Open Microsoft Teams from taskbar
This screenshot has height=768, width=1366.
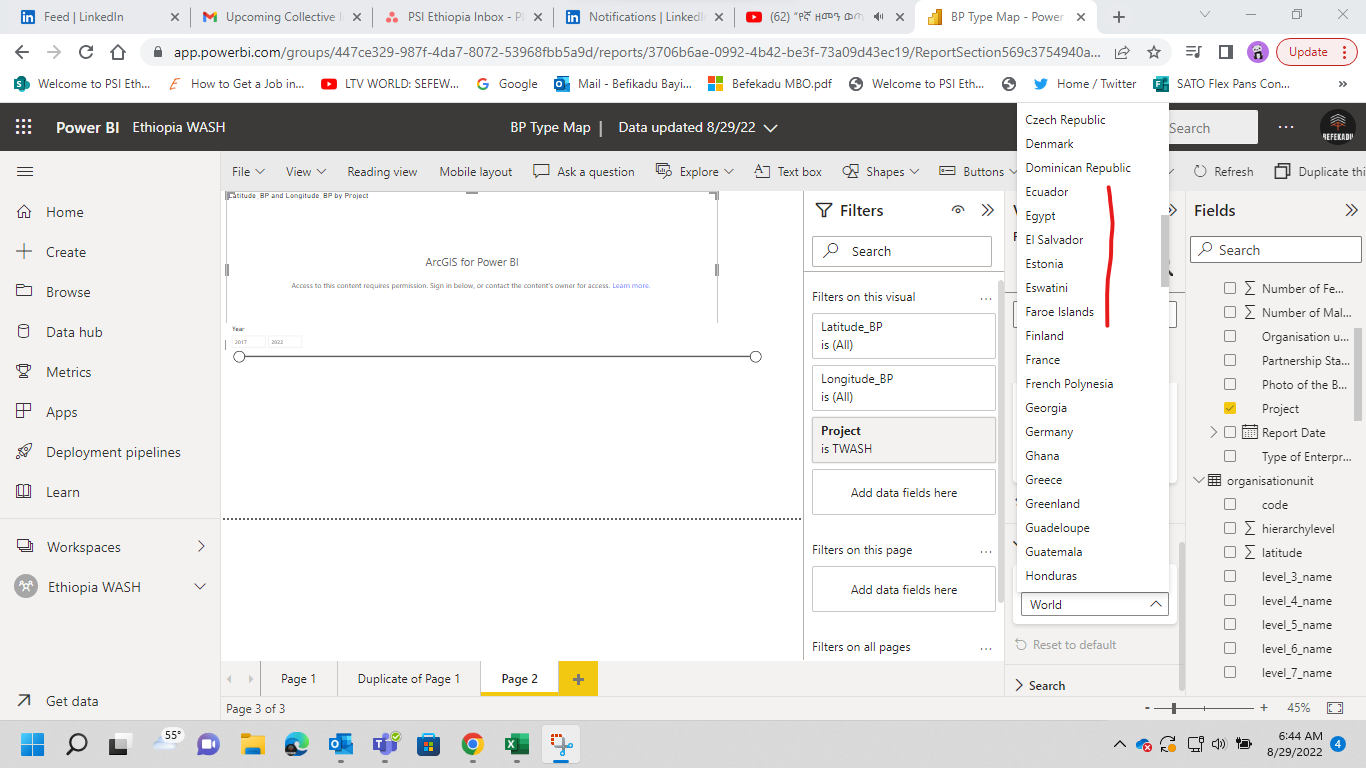click(x=385, y=744)
